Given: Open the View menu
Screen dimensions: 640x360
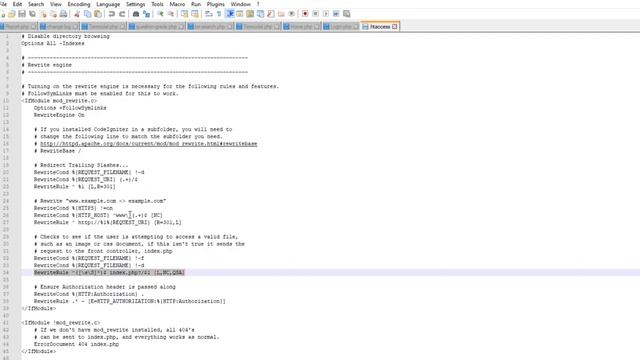Looking at the screenshot, I should click(x=56, y=4).
